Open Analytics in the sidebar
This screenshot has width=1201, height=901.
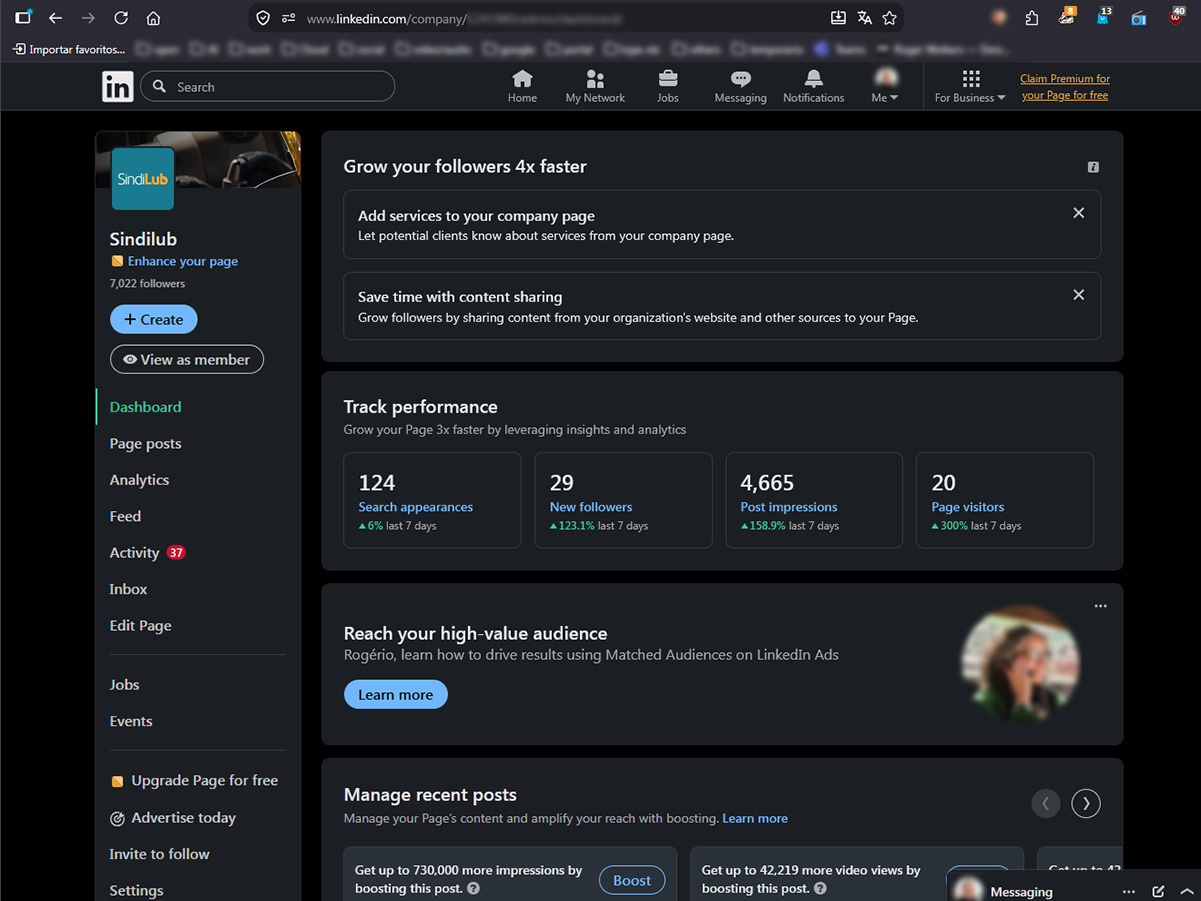point(139,480)
